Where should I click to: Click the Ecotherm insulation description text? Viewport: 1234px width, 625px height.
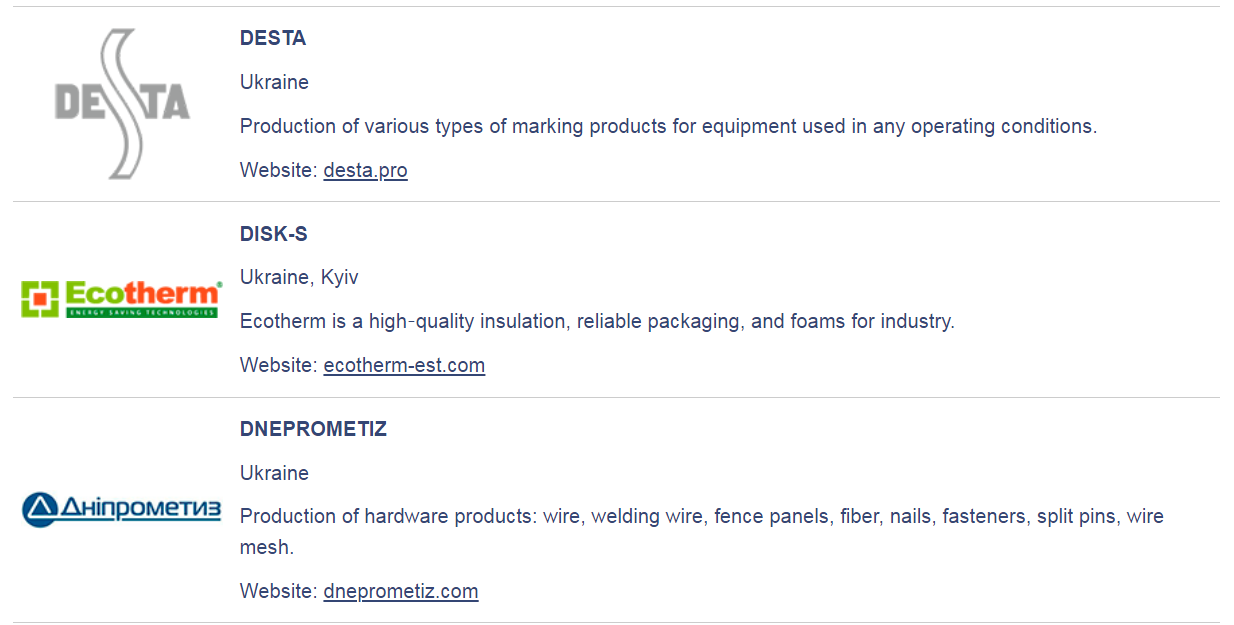597,321
